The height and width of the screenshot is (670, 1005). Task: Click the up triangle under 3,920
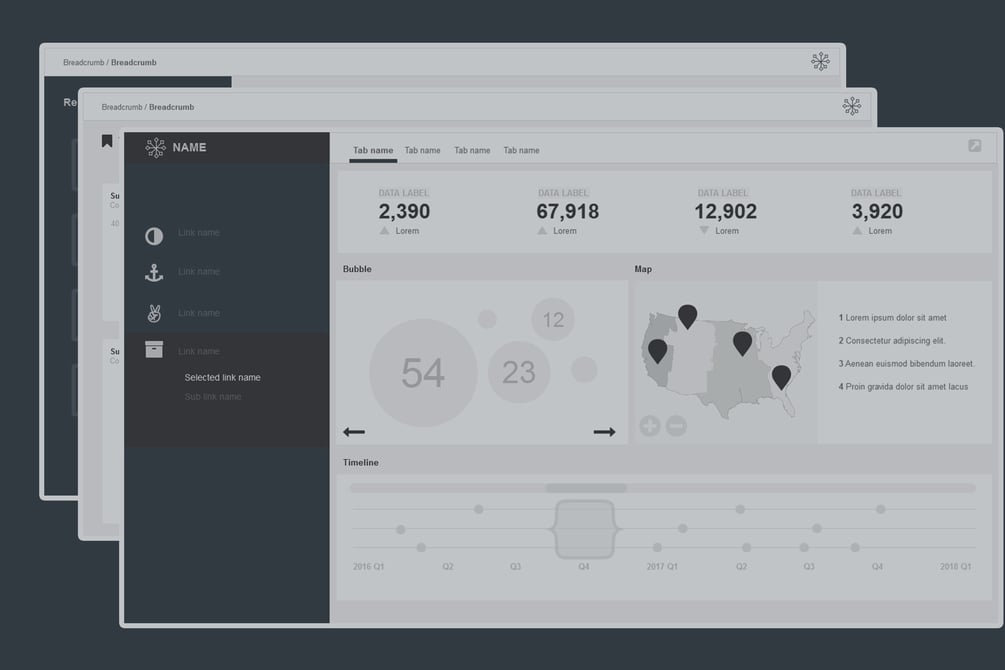[857, 231]
